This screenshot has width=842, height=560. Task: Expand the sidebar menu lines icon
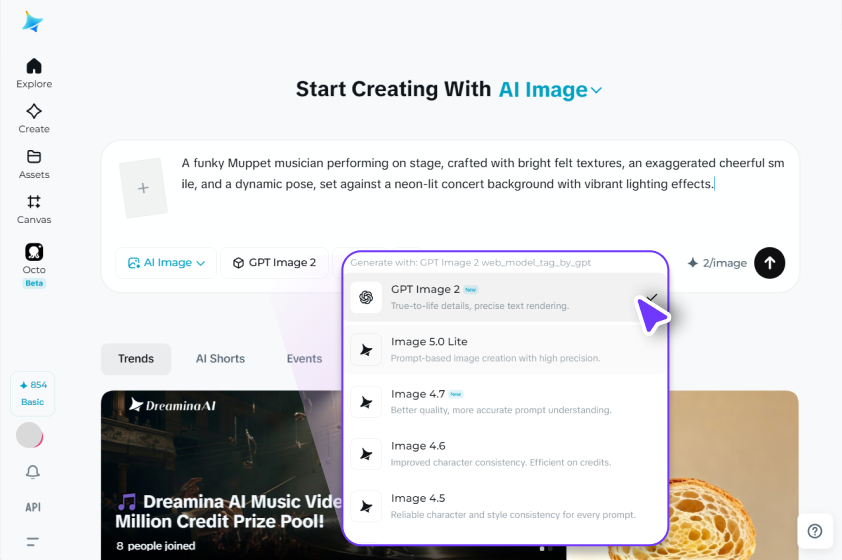tap(33, 542)
